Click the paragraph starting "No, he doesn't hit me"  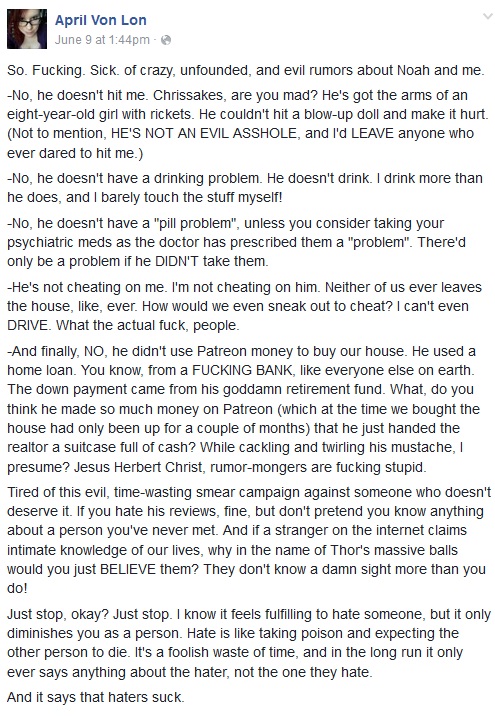click(x=247, y=124)
